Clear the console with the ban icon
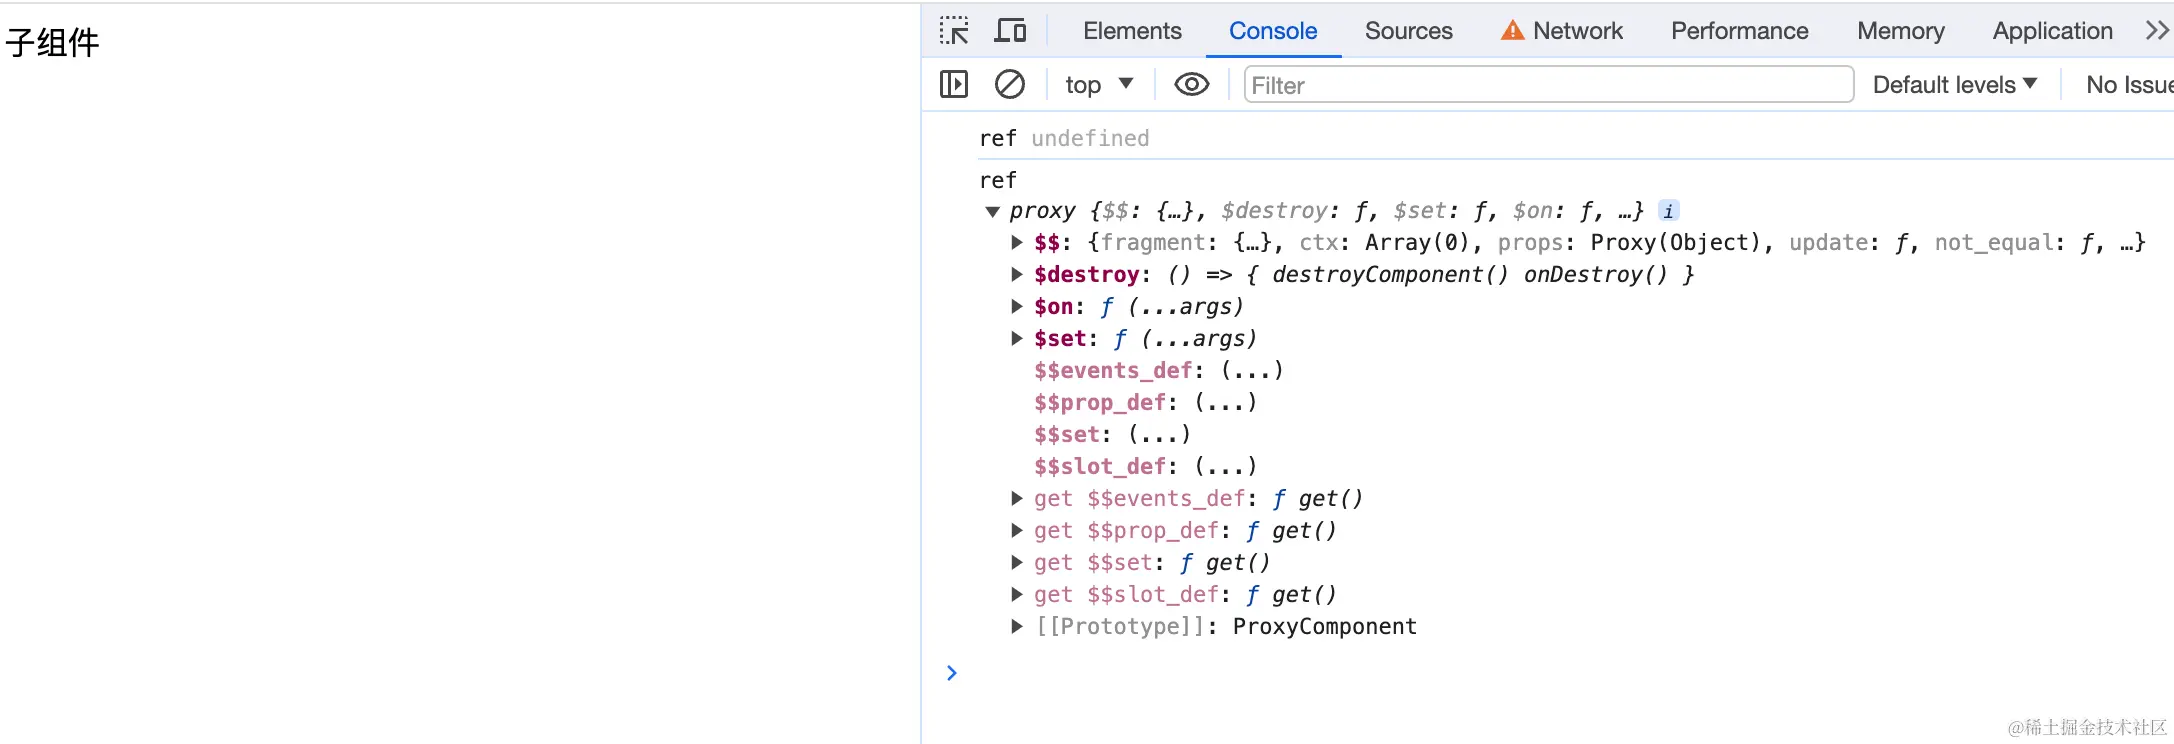The height and width of the screenshot is (744, 2174). coord(1010,85)
